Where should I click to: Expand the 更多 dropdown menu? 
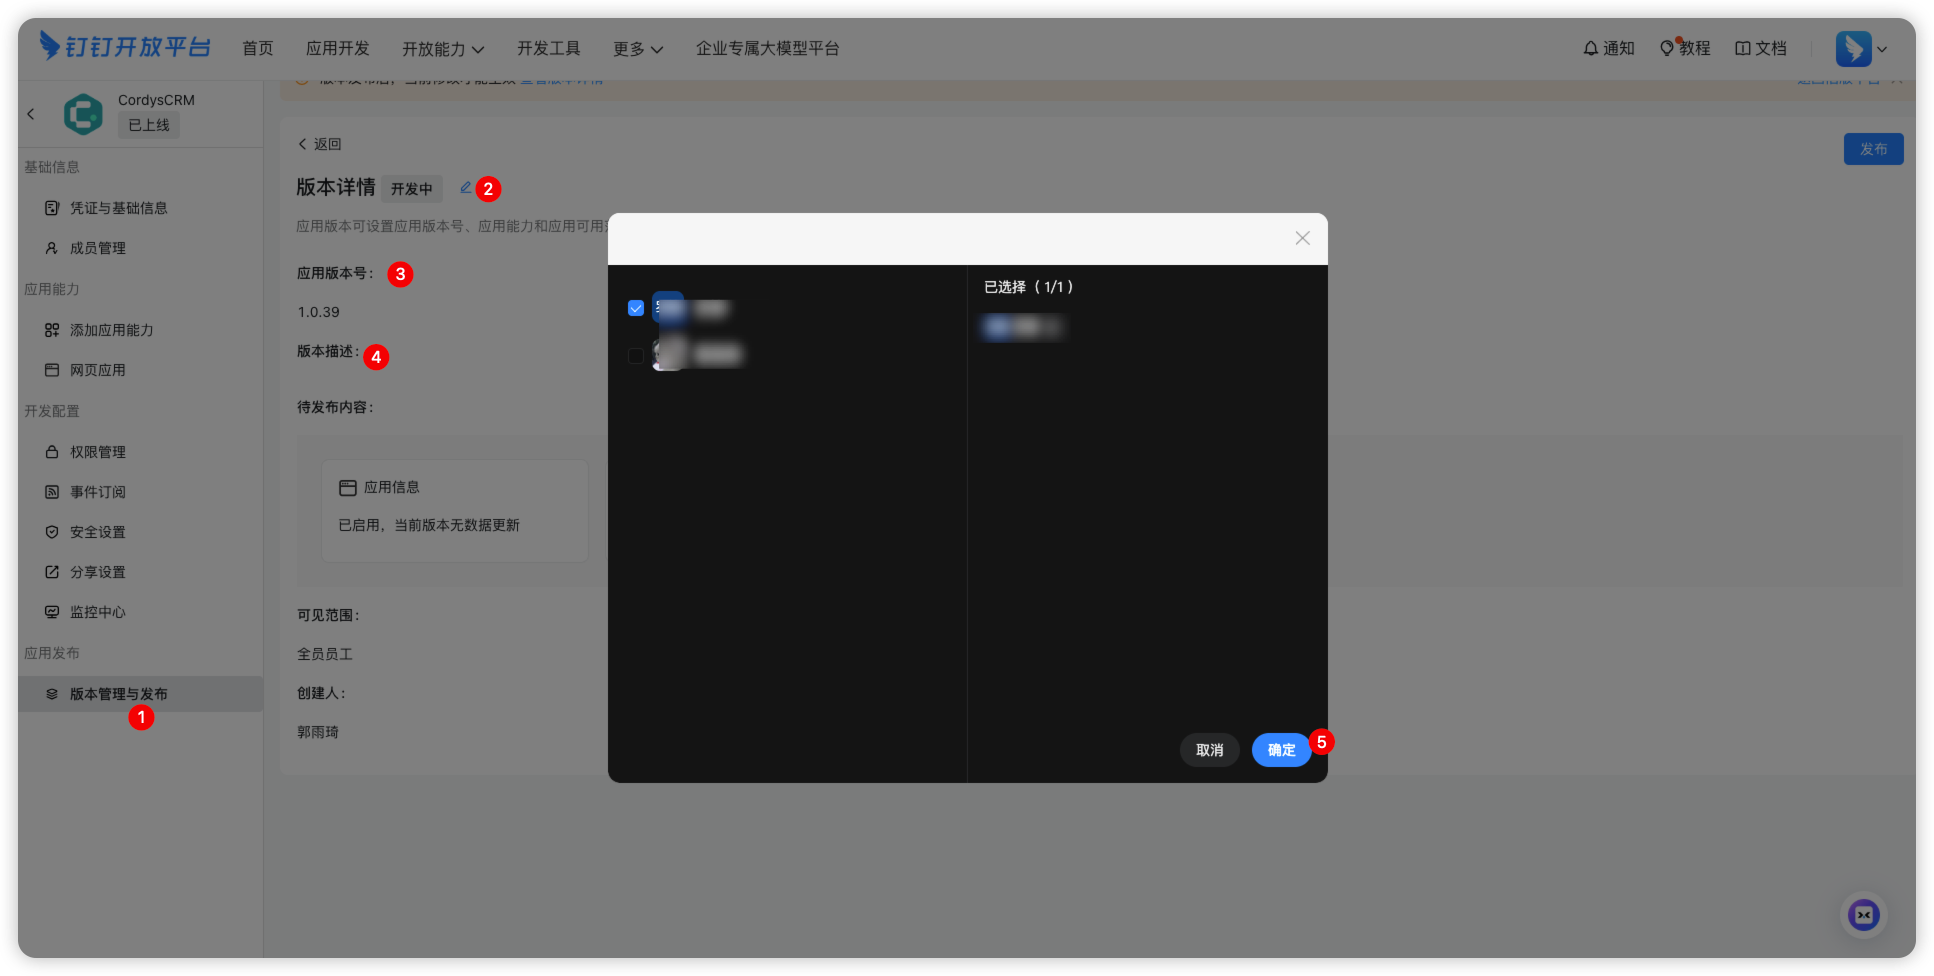click(x=637, y=49)
